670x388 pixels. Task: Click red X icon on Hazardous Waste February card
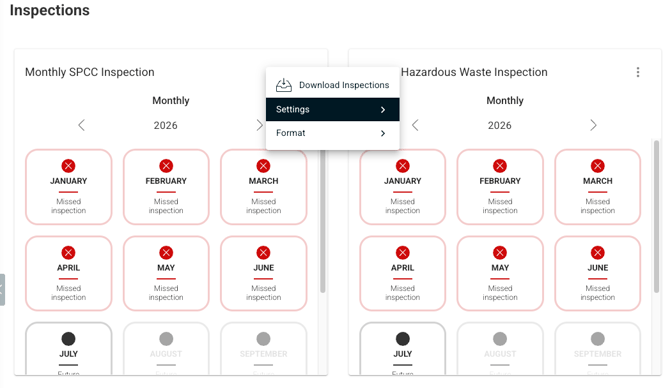click(500, 166)
